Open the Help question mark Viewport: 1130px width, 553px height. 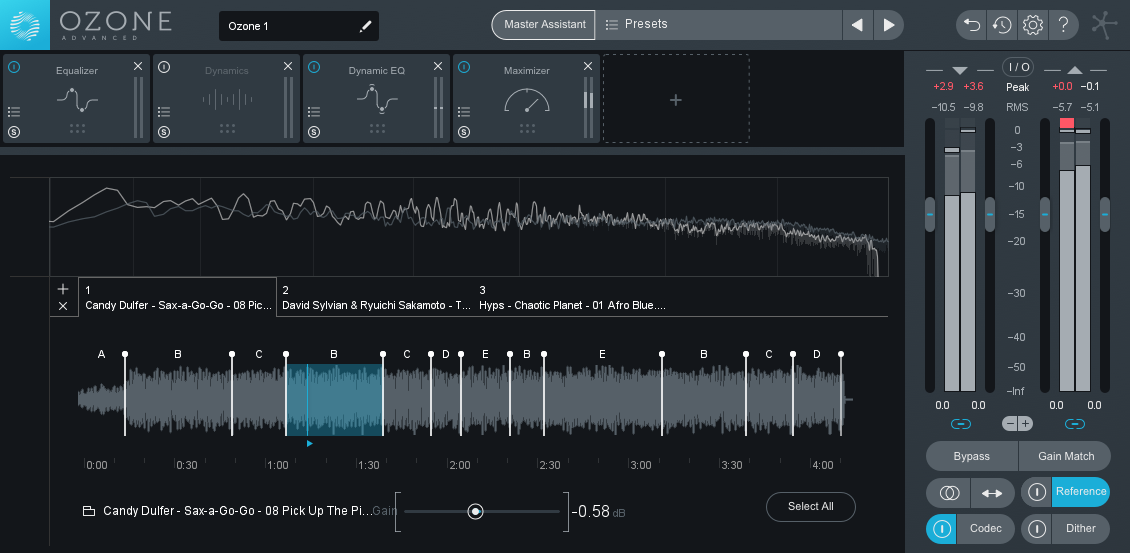[x=1063, y=25]
